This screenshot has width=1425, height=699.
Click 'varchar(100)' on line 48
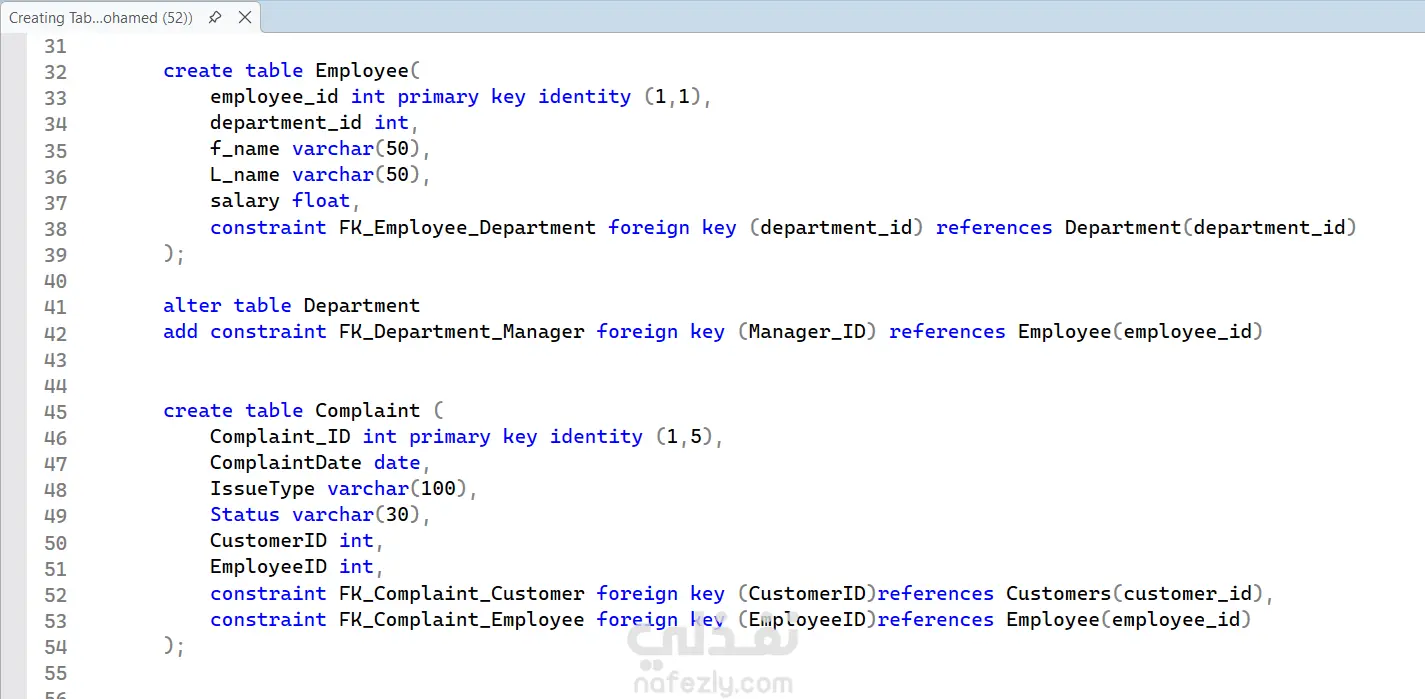point(397,489)
